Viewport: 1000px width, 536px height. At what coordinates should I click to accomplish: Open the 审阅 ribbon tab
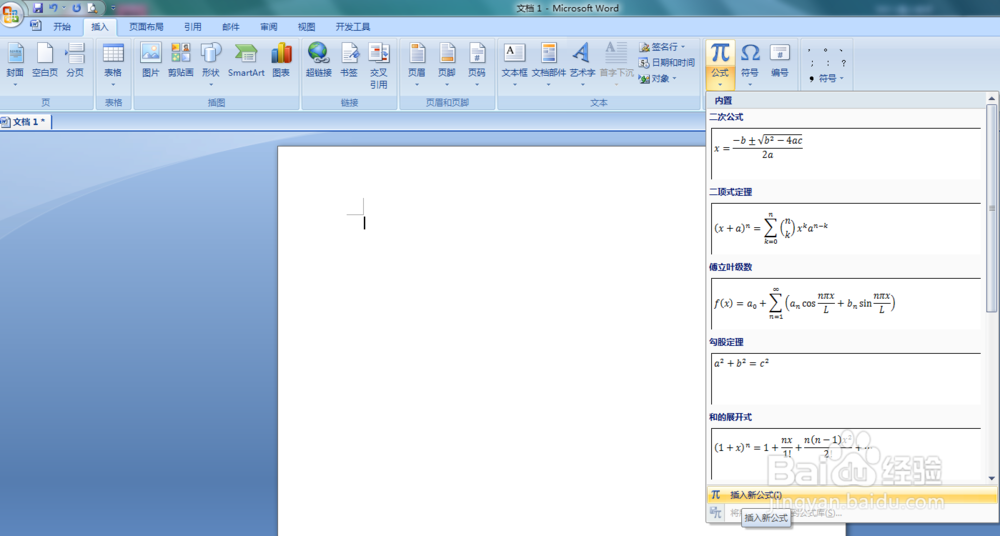268,27
